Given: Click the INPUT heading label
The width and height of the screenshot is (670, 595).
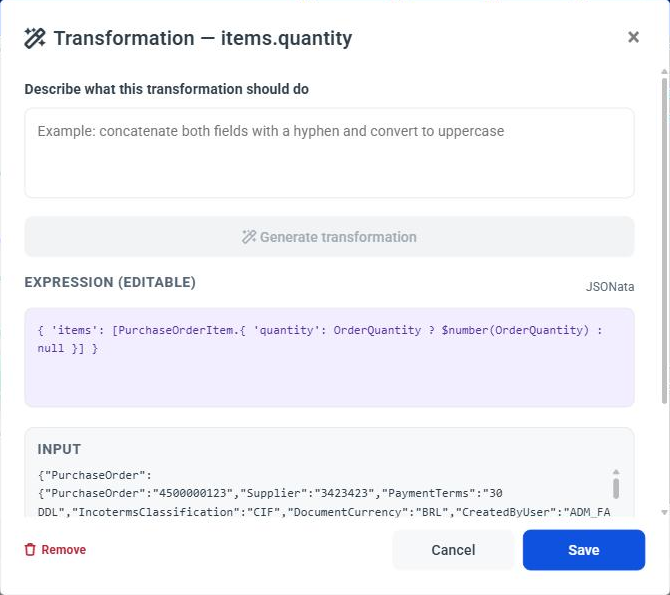Looking at the screenshot, I should pyautogui.click(x=59, y=449).
